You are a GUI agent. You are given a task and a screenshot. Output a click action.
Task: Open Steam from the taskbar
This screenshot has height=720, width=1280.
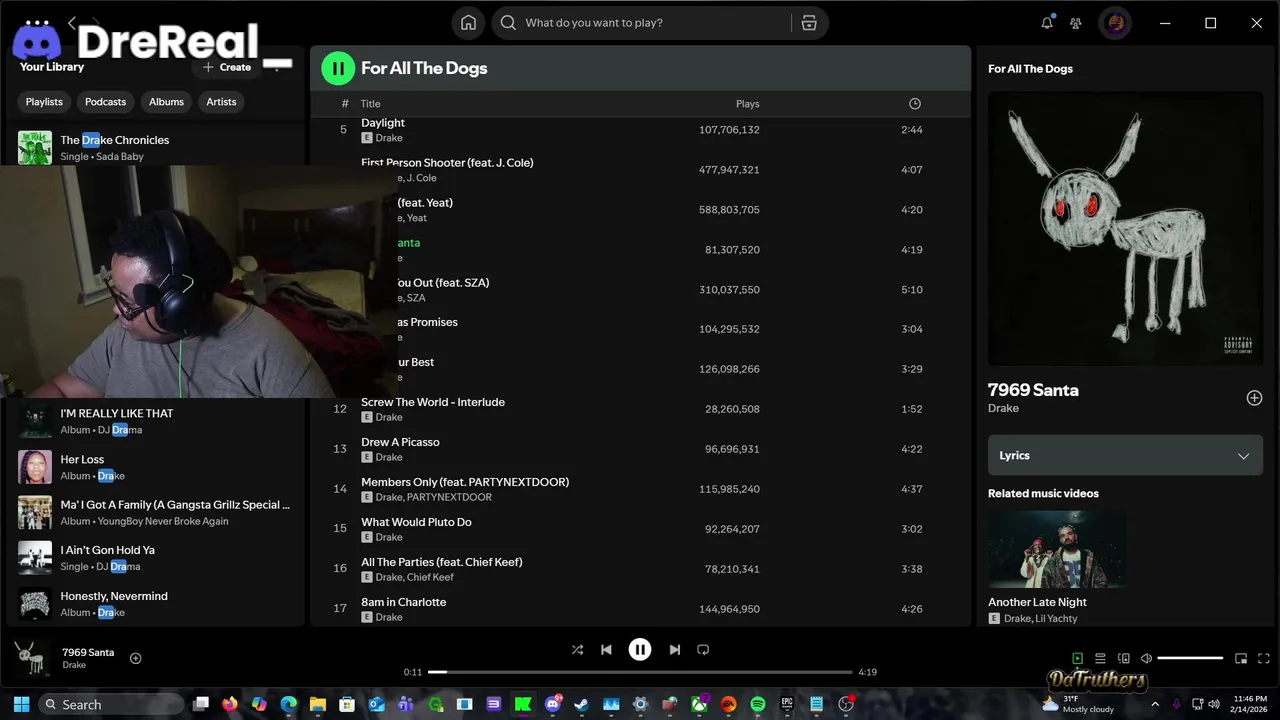click(582, 704)
